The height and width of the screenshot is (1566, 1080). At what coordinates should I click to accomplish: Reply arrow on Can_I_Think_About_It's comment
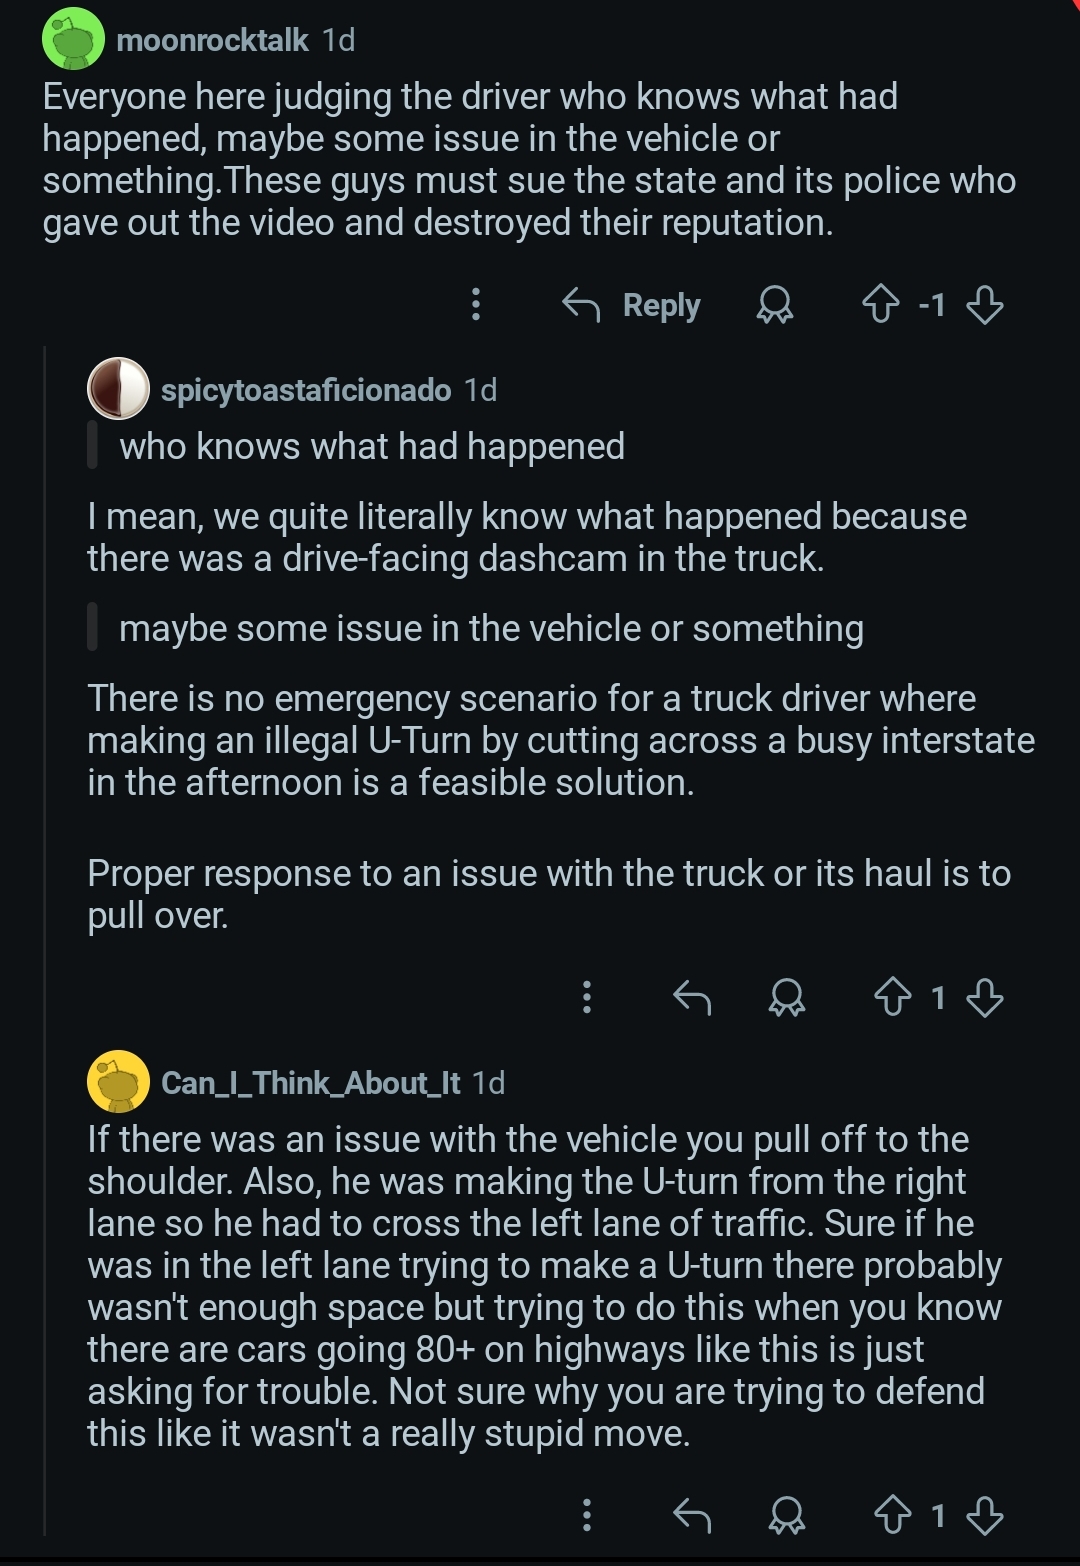click(x=691, y=1516)
